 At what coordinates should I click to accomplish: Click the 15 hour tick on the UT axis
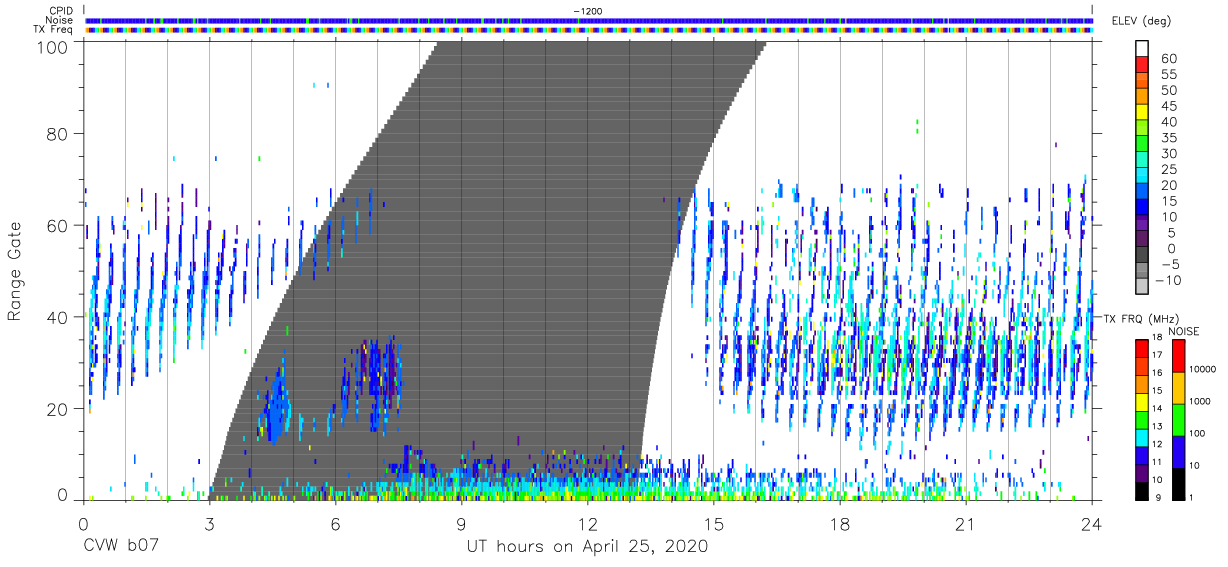(714, 525)
